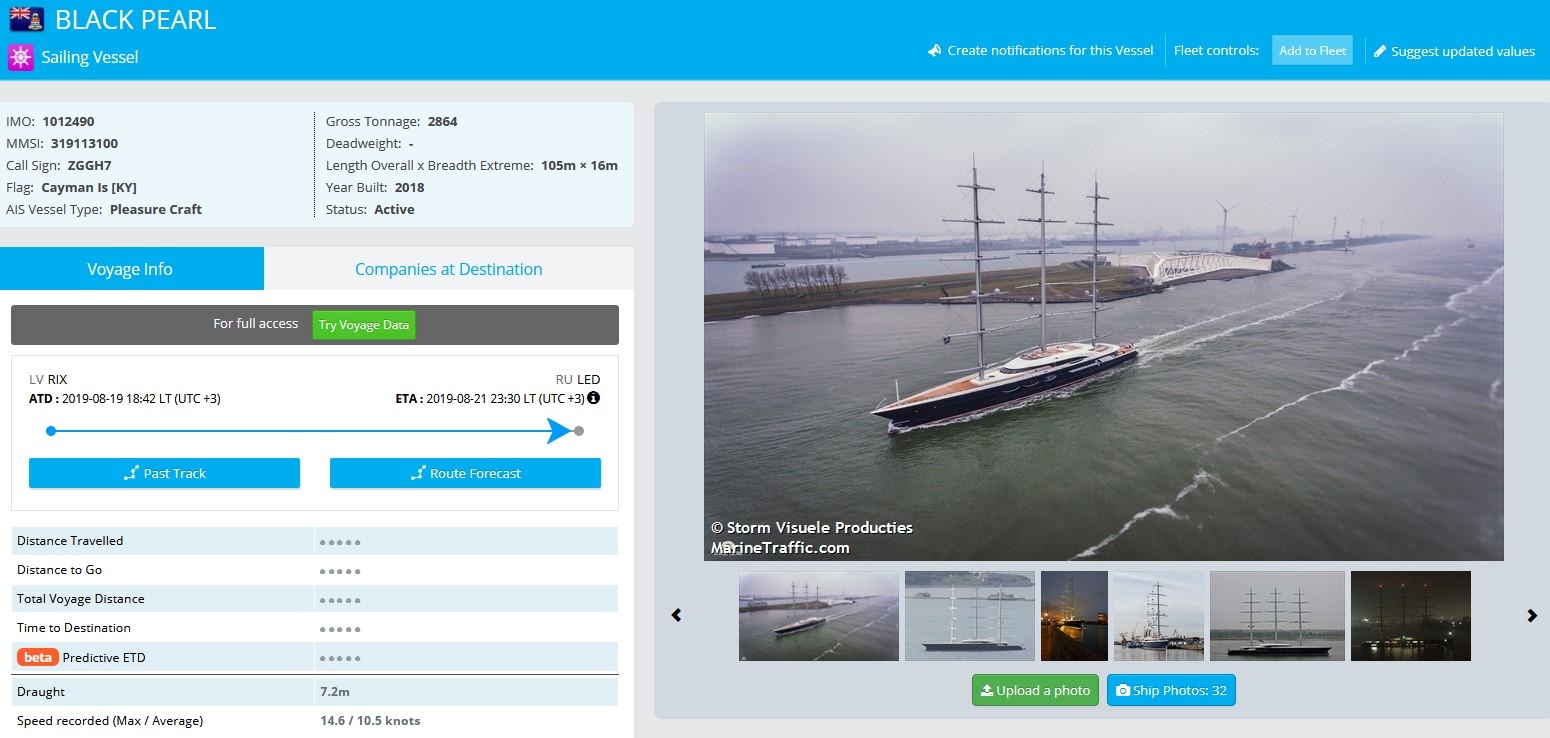The width and height of the screenshot is (1550, 738).
Task: Open Past Track
Action: tap(164, 473)
